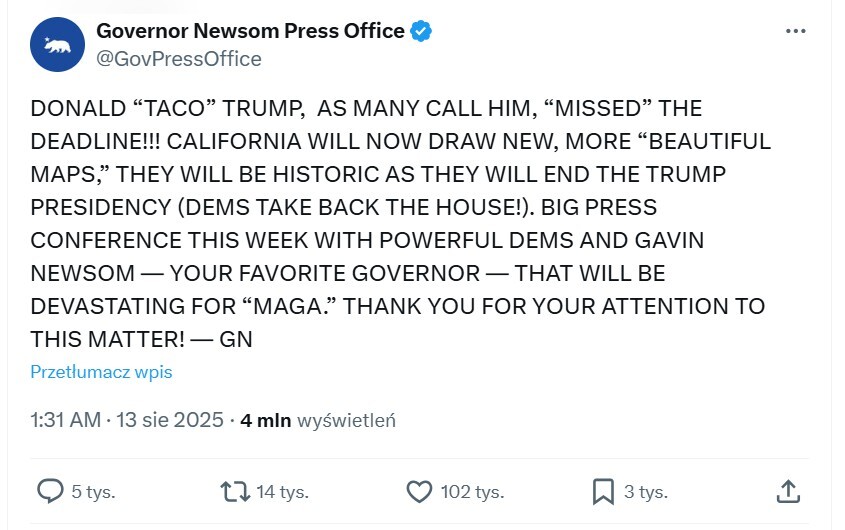This screenshot has height=530, width=845.
Task: Click the @GovPressOffice handle
Action: point(179,59)
